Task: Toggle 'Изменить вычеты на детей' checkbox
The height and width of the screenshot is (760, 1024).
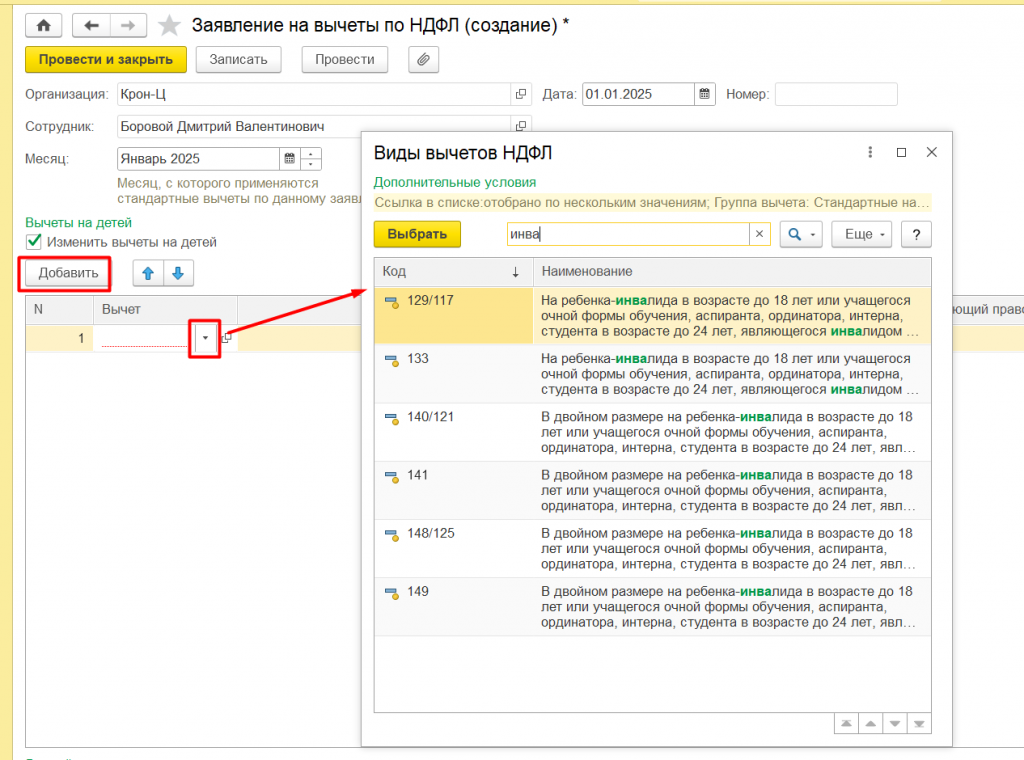Action: (x=34, y=242)
